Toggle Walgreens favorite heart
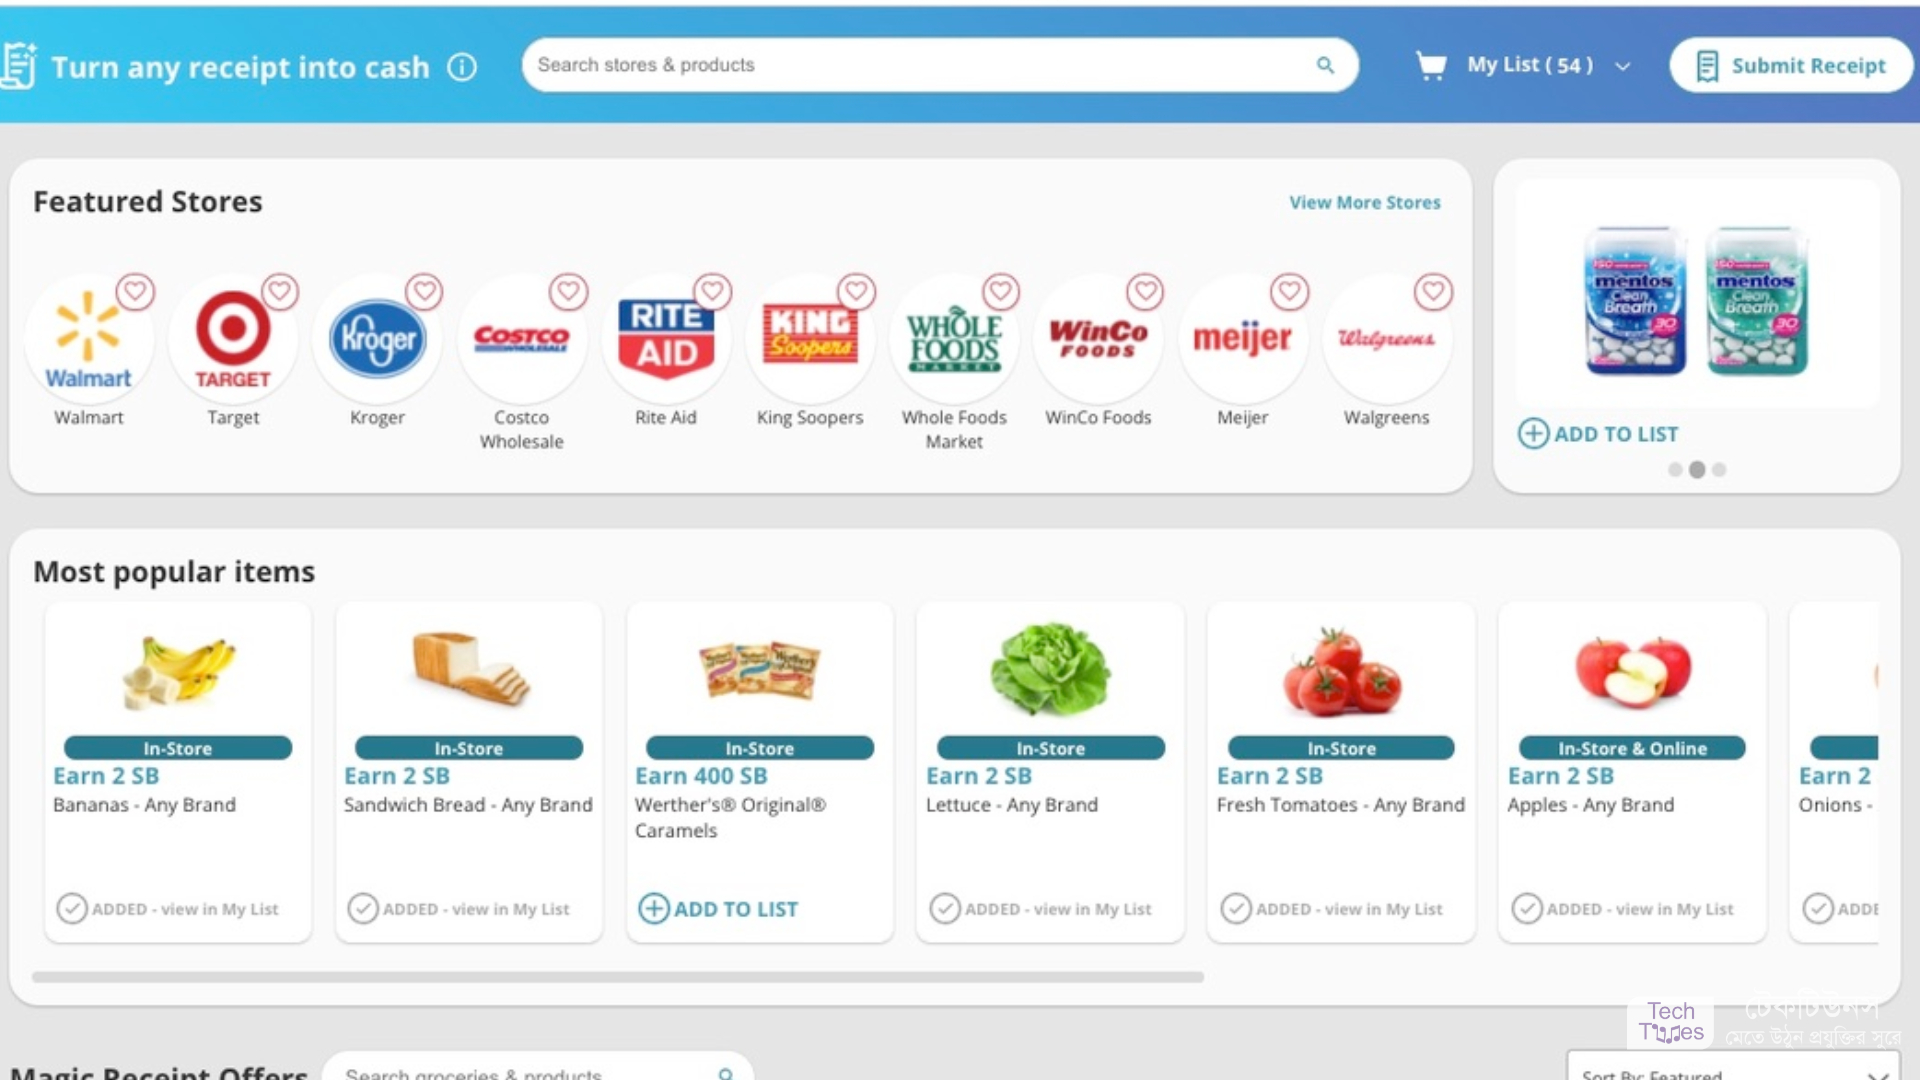This screenshot has height=1080, width=1920. coord(1433,292)
